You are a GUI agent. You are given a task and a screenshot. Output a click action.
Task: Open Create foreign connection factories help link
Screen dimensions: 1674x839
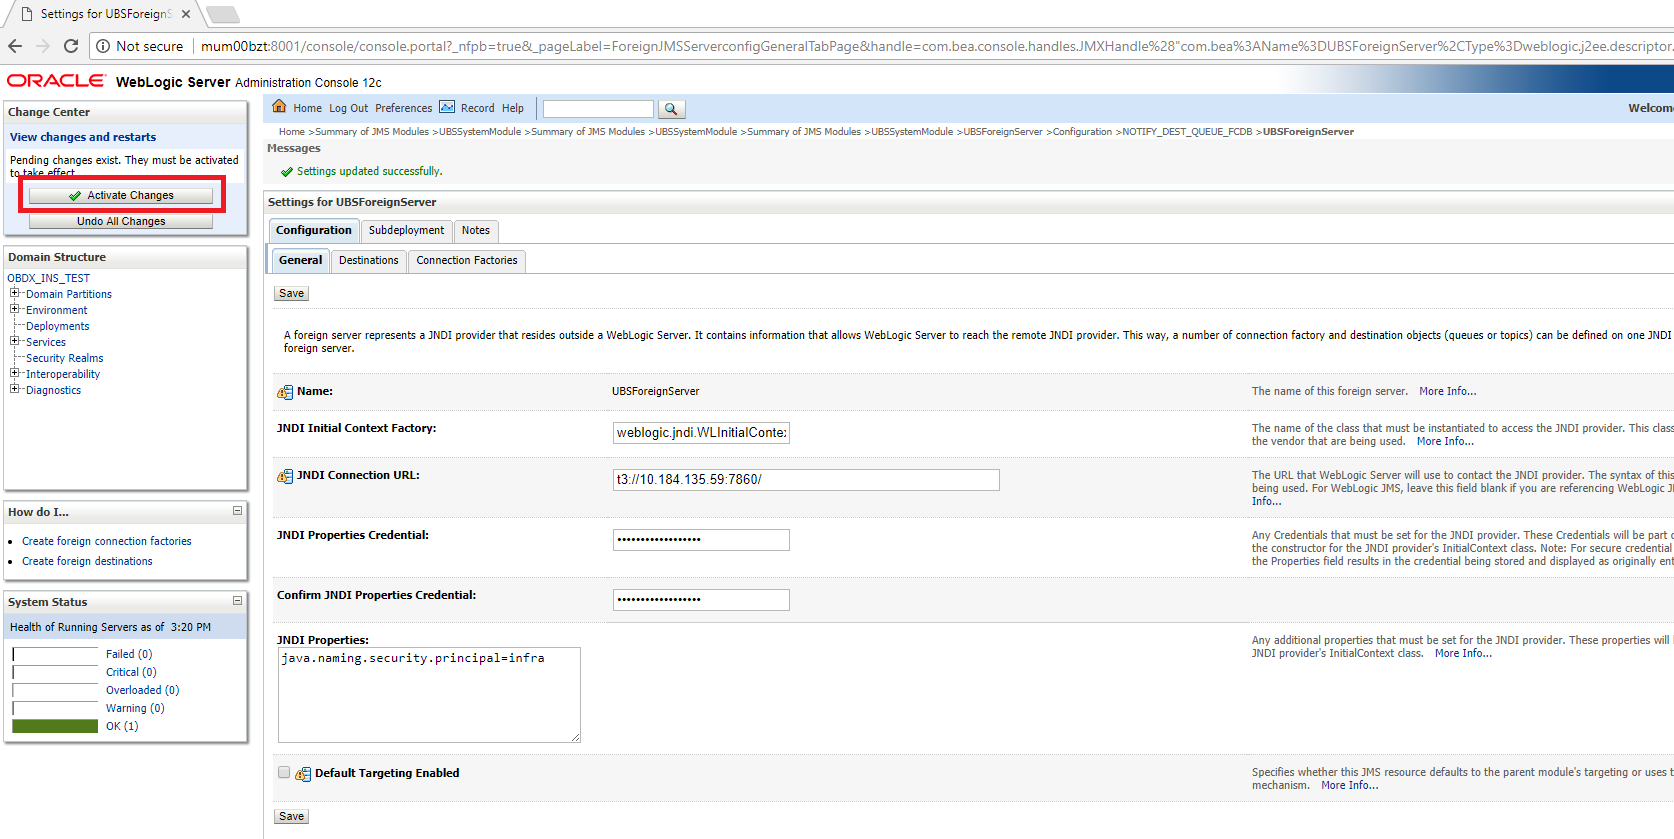tap(107, 541)
